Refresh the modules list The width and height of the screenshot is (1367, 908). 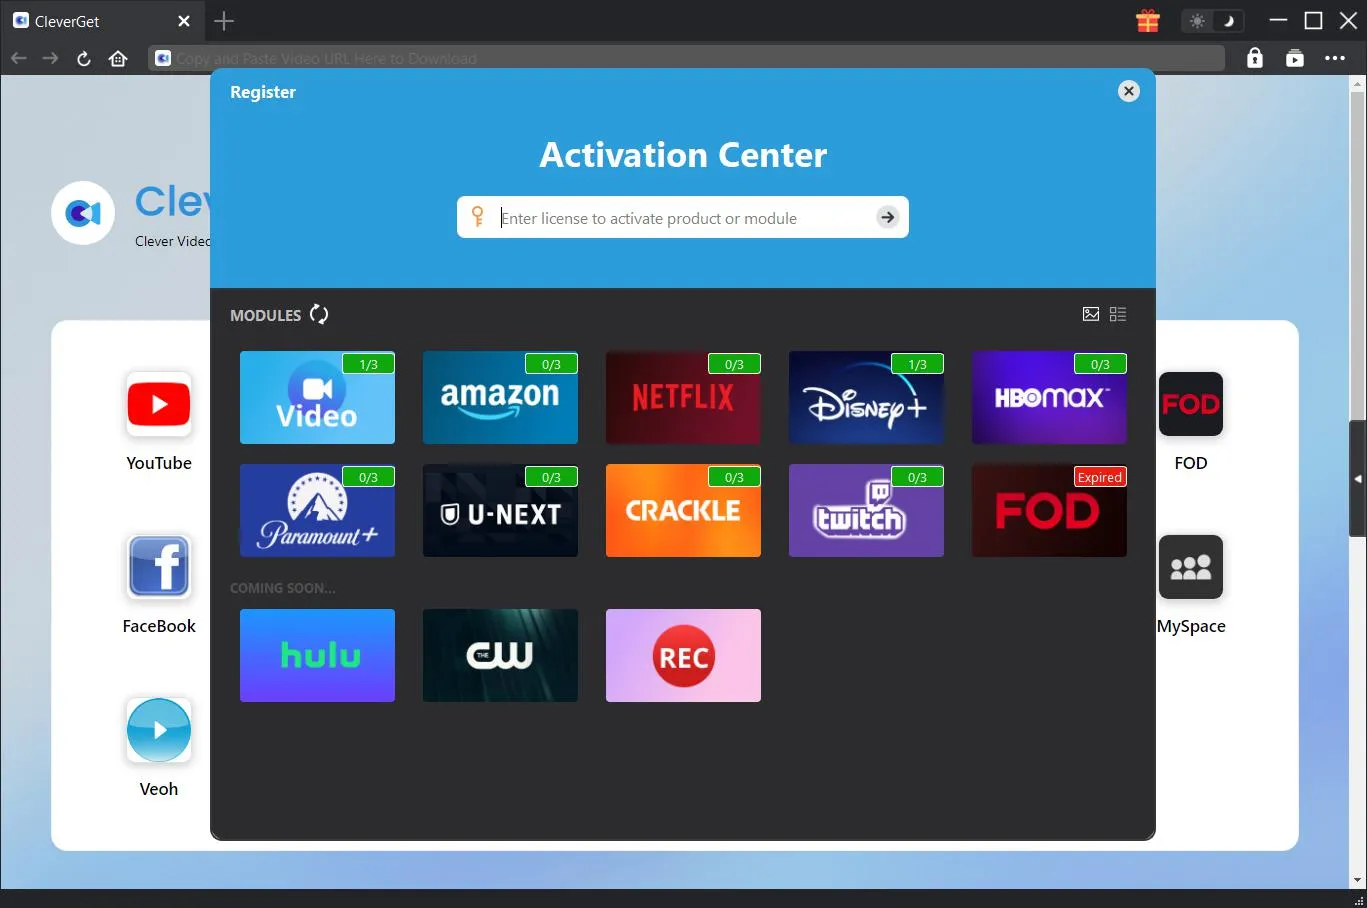pyautogui.click(x=319, y=314)
